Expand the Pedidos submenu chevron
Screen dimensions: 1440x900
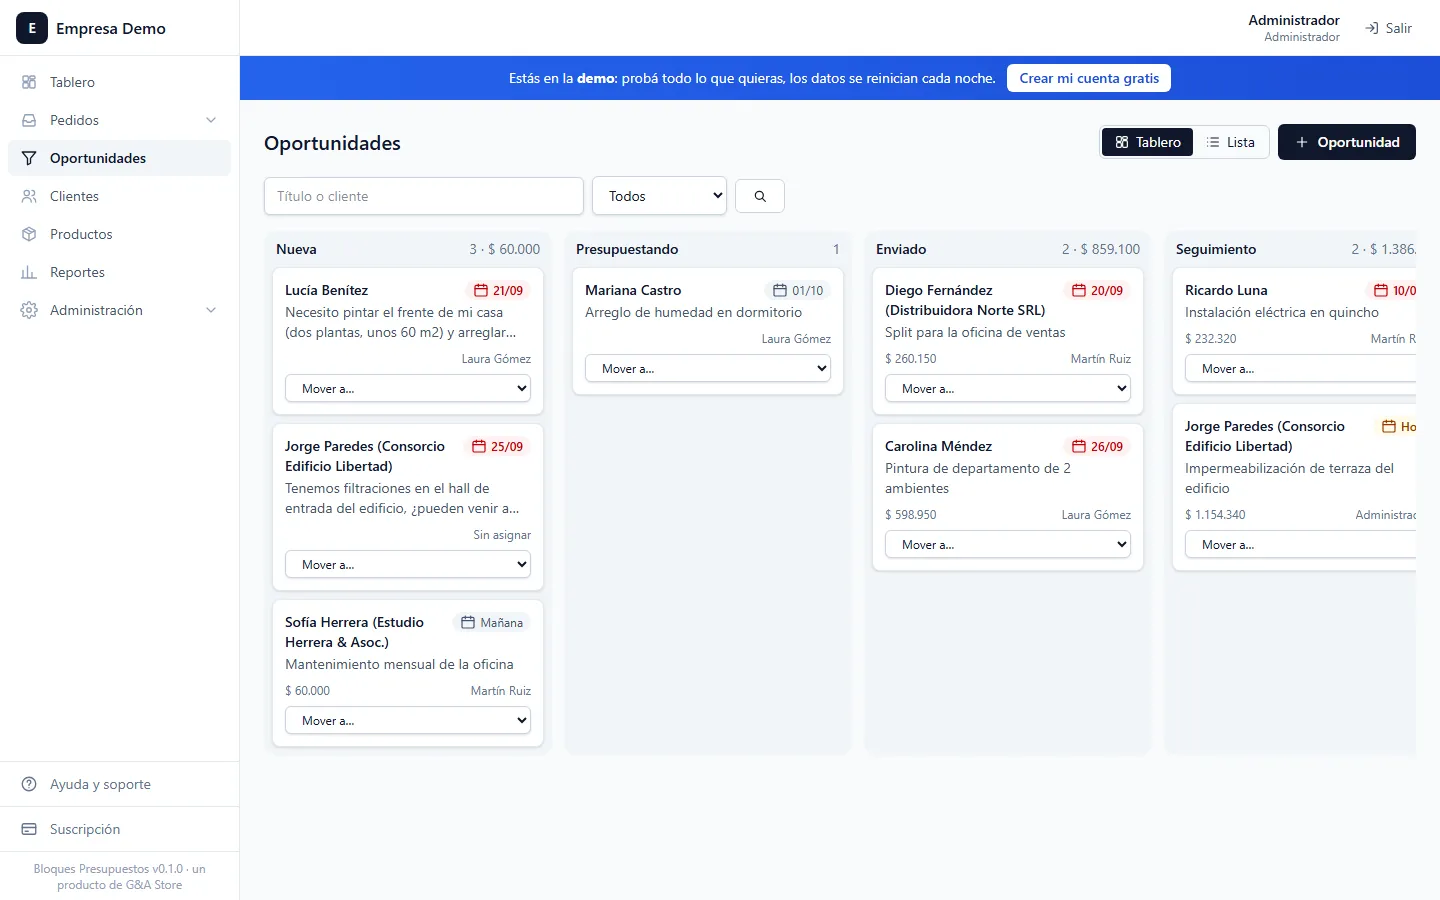tap(211, 120)
